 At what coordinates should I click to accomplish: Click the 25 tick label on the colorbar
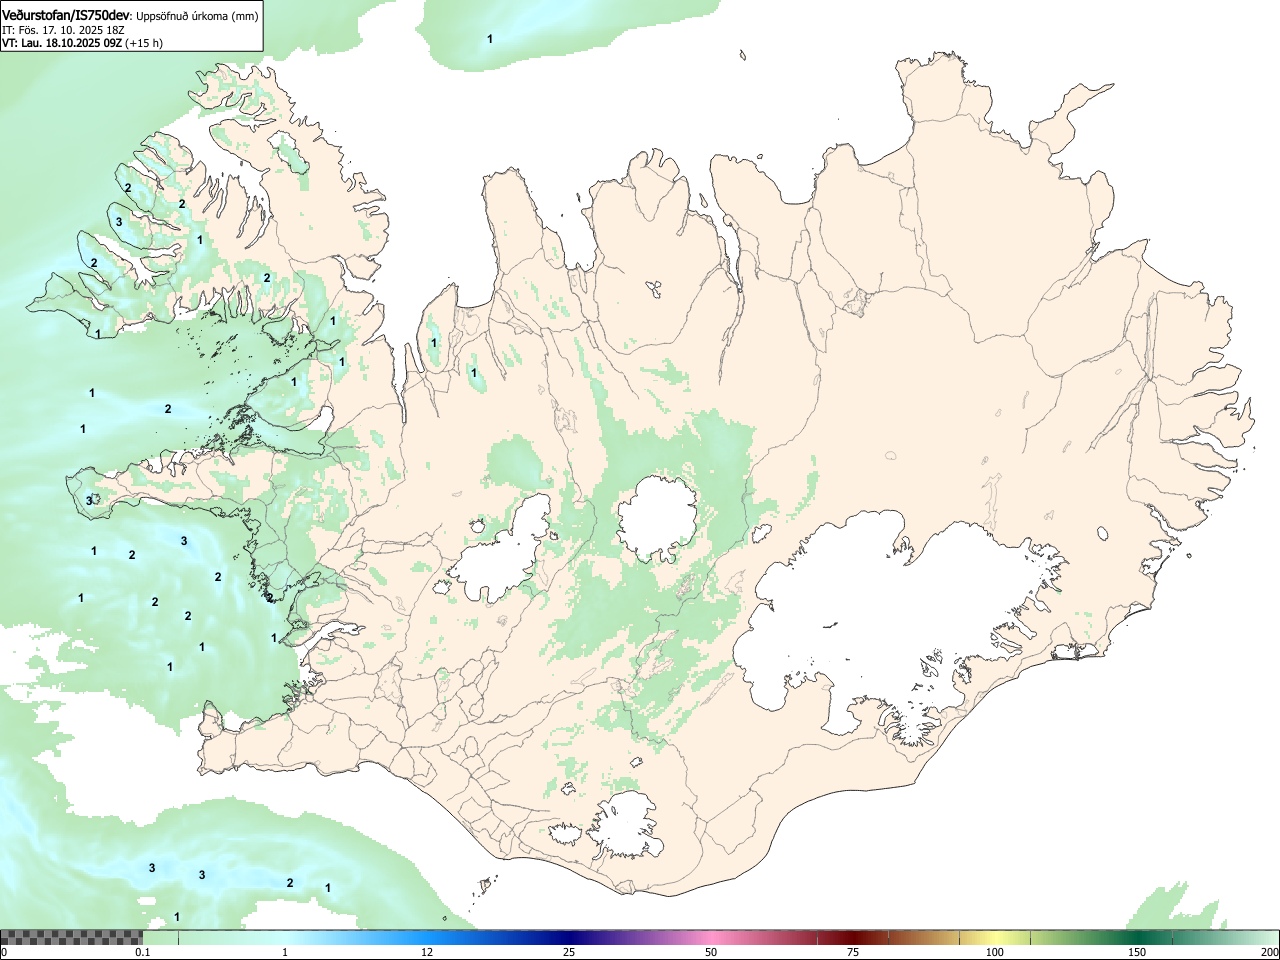pos(568,952)
